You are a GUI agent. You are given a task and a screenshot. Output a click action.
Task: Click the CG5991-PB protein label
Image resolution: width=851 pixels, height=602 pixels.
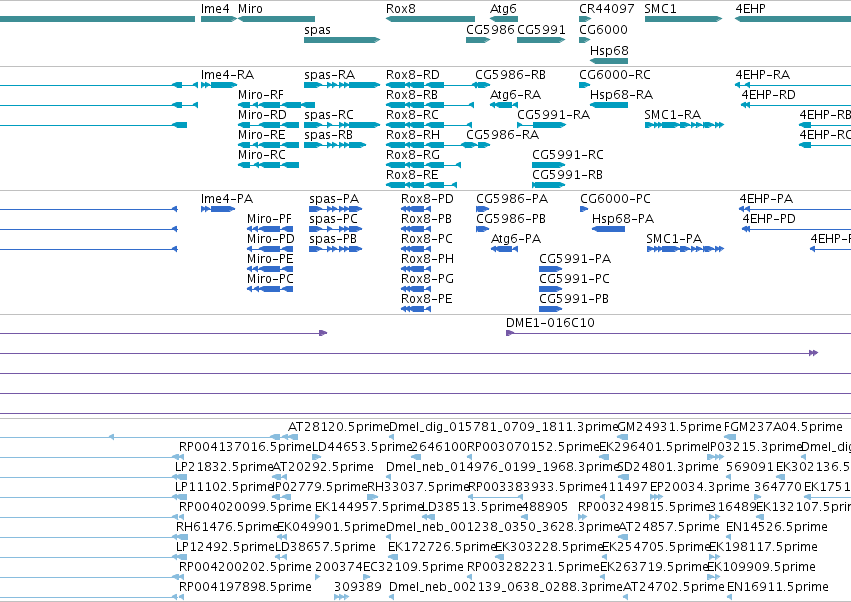[x=574, y=299]
